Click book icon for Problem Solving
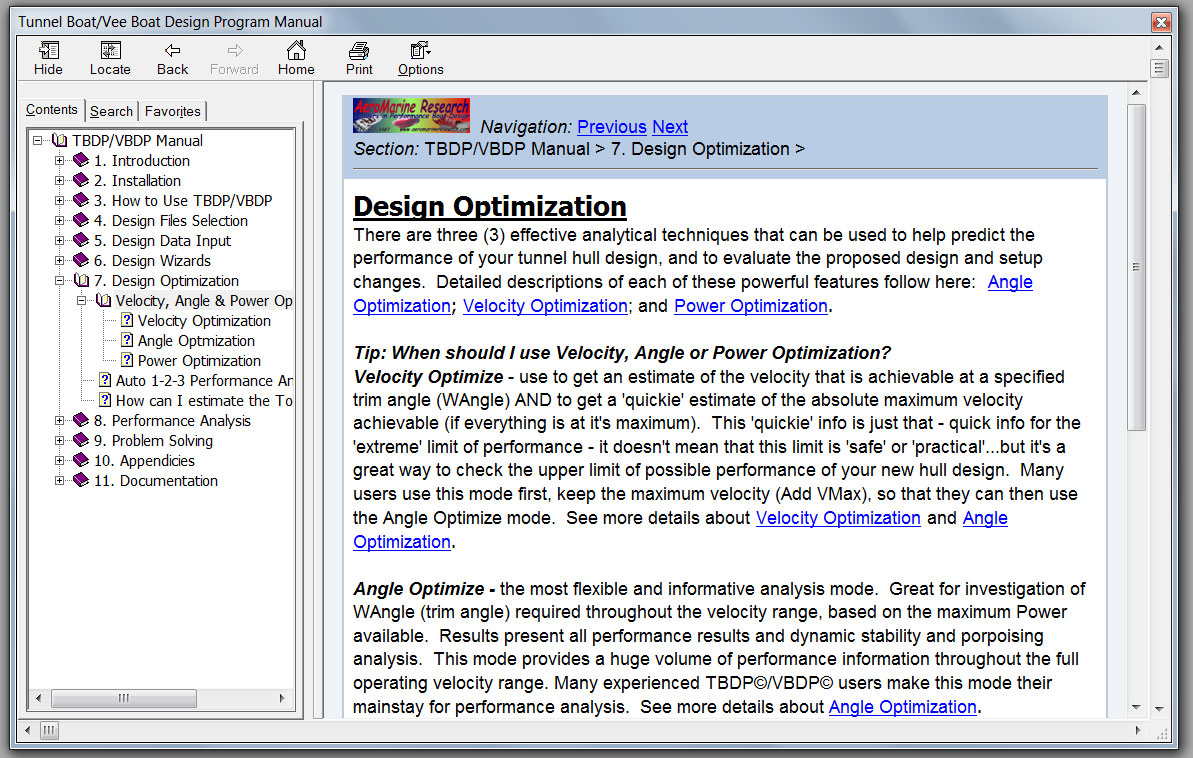The image size is (1193, 758). pos(81,439)
